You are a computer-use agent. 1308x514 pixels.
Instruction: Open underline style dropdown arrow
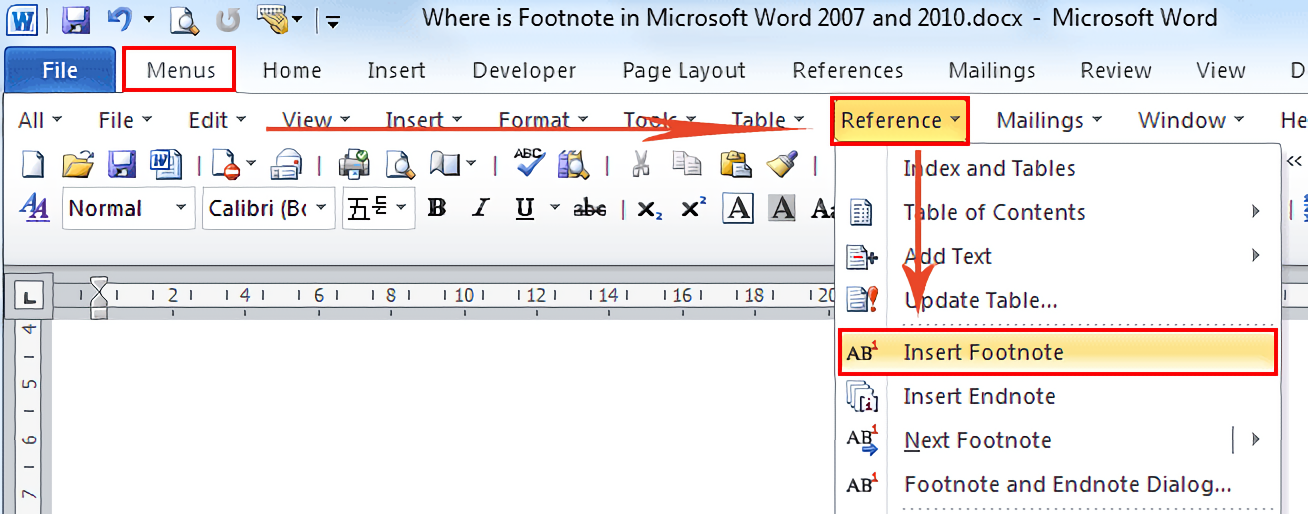coord(555,208)
